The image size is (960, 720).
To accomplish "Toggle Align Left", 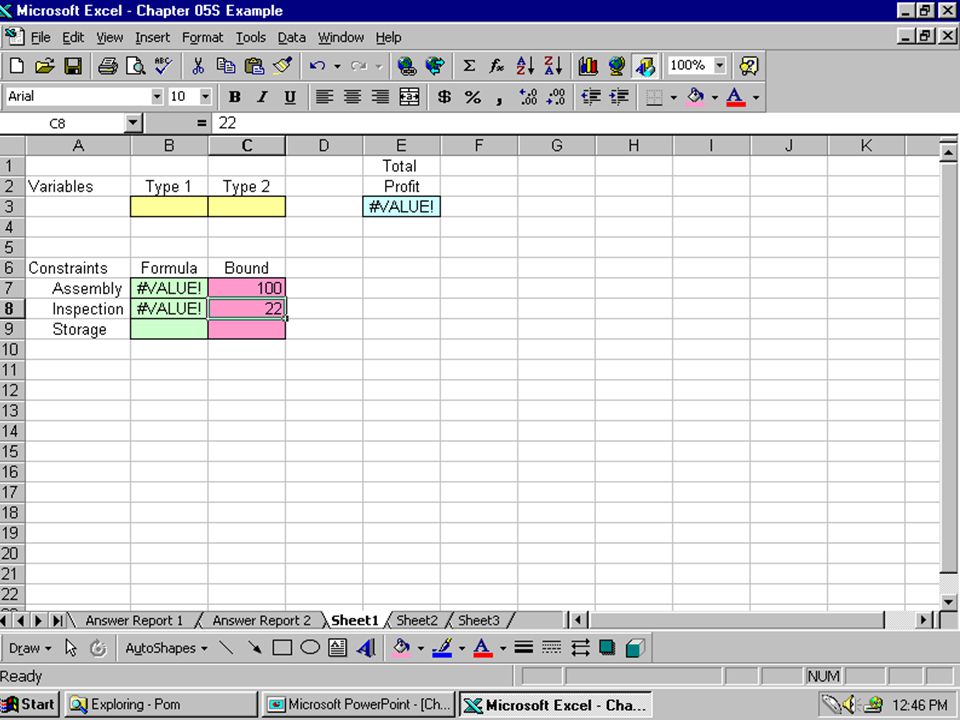I will [324, 97].
